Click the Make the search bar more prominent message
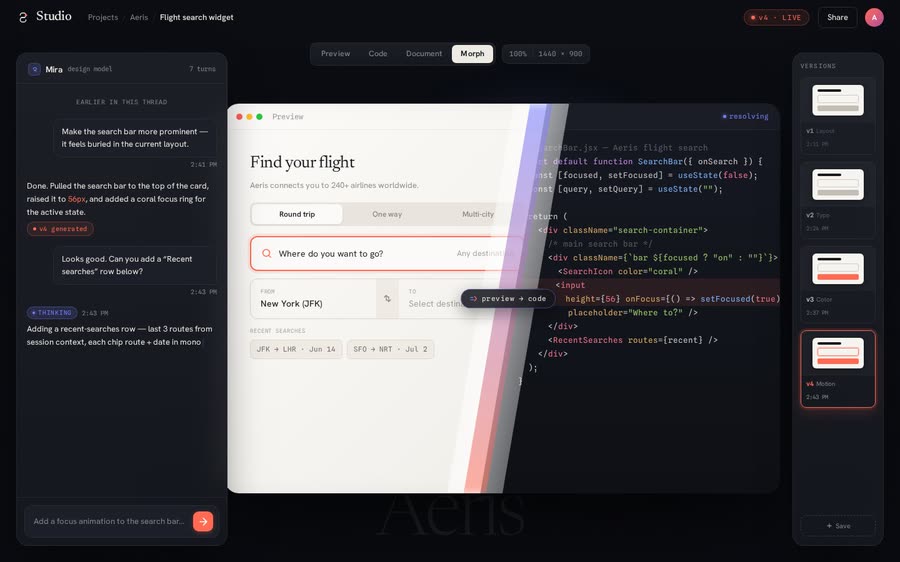 coord(135,138)
